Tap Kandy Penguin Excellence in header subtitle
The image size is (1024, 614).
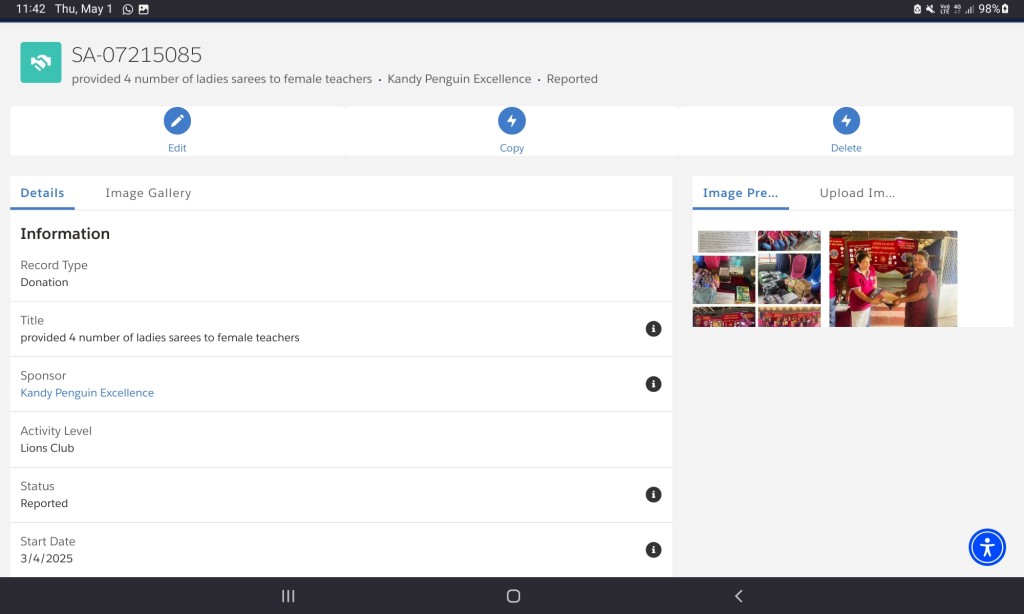[x=459, y=79]
